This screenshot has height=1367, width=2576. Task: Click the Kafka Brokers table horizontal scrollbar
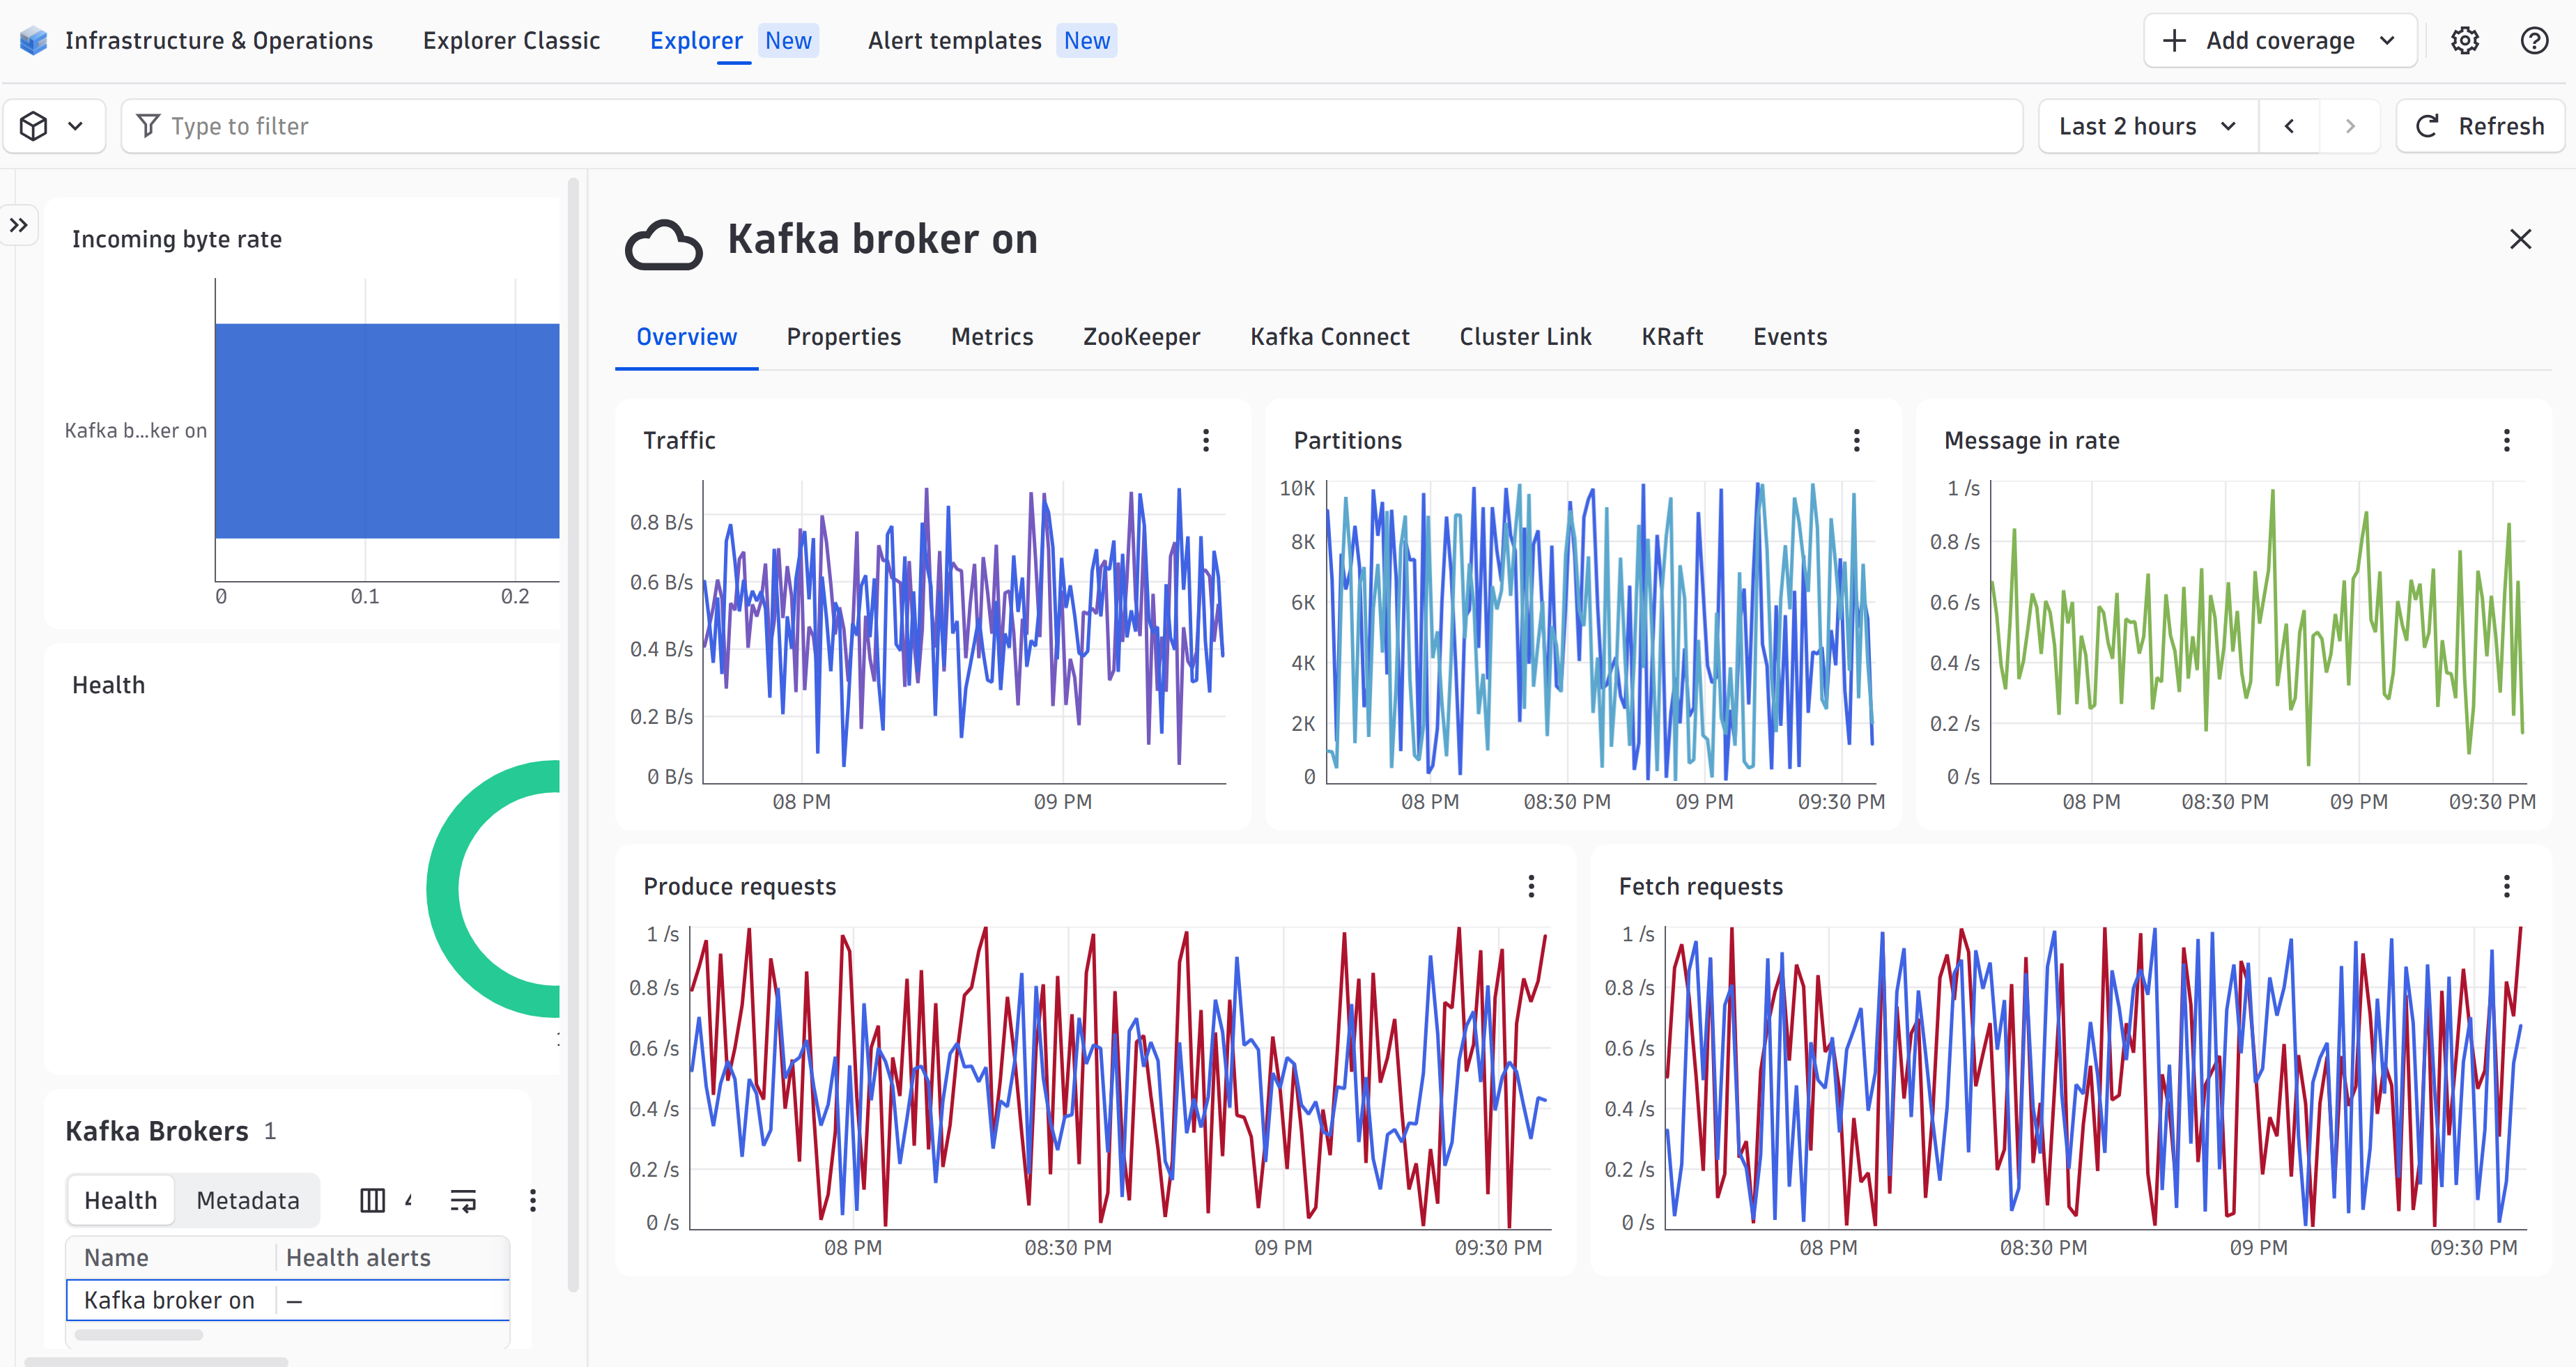click(x=138, y=1335)
